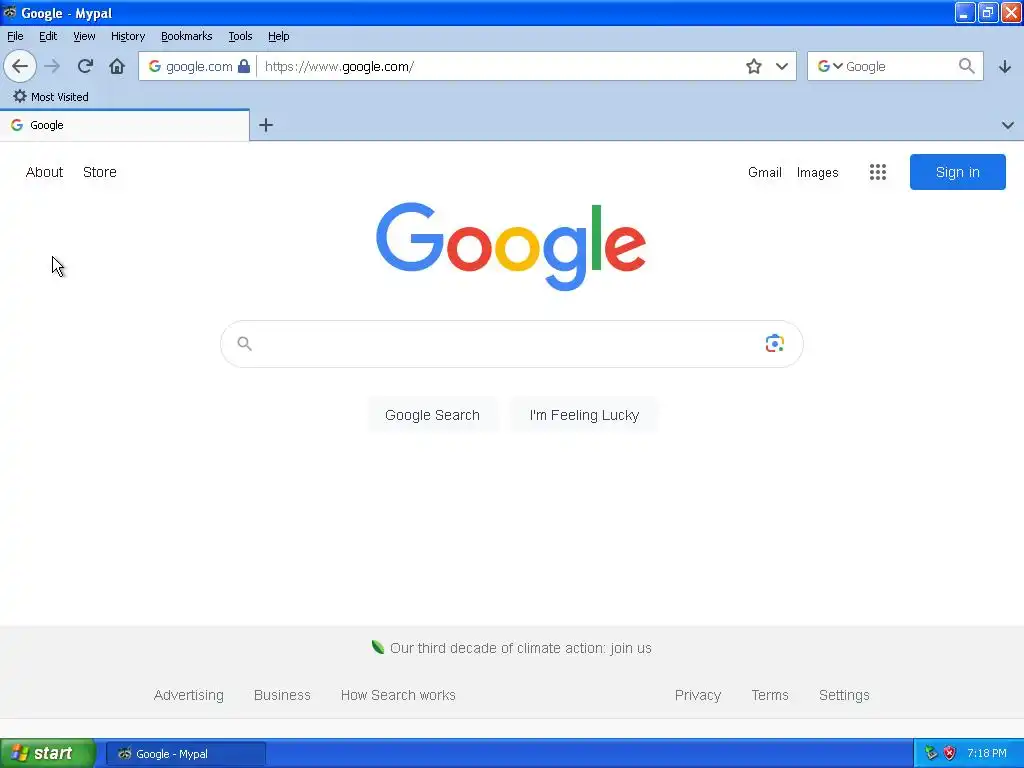
Task: Open the Windows start menu
Action: click(x=48, y=754)
